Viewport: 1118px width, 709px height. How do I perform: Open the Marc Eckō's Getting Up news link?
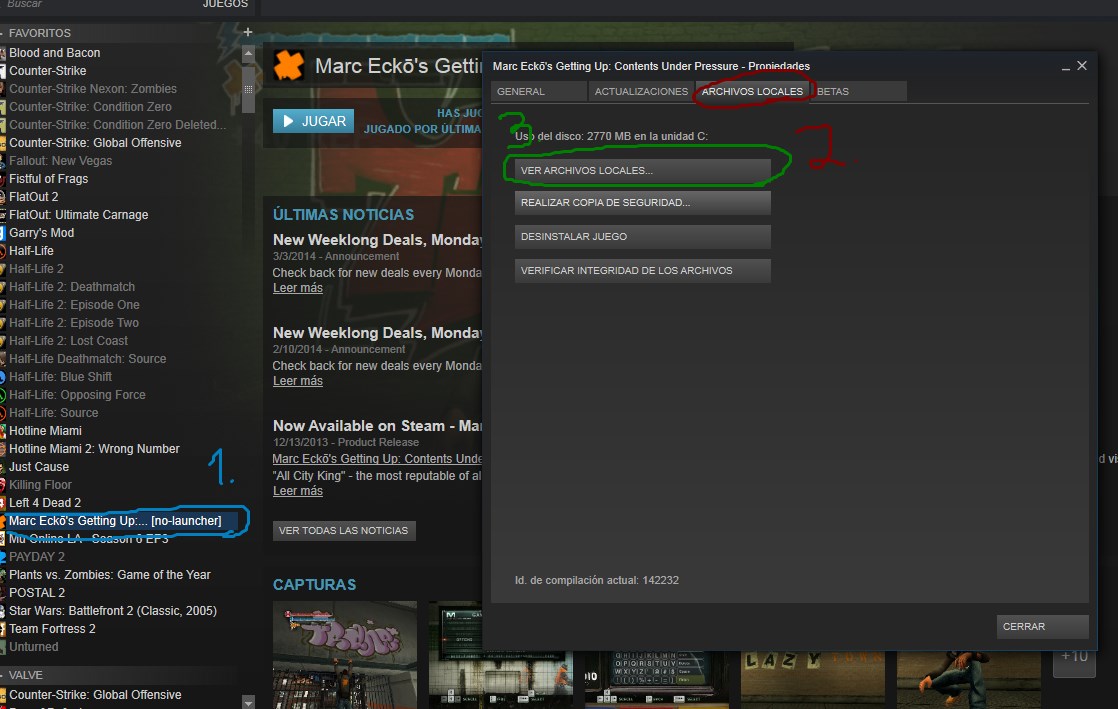(x=377, y=459)
